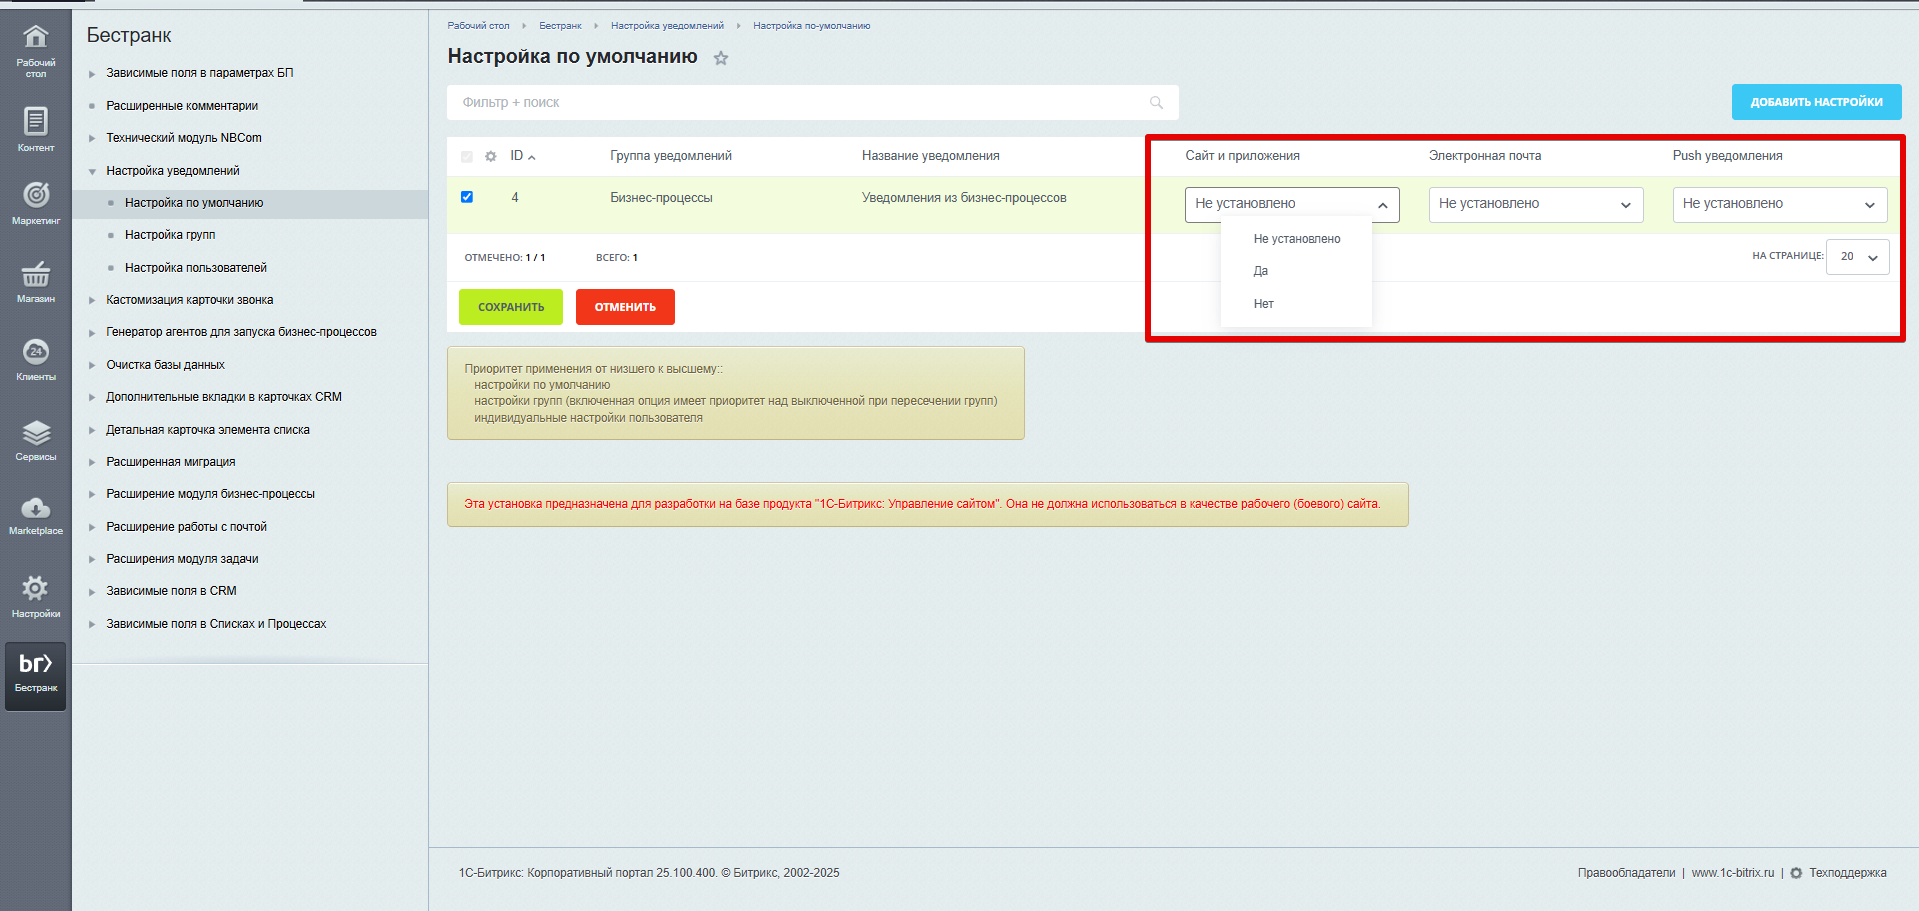Open Настройка групп in the tree
Image resolution: width=1919 pixels, height=911 pixels.
pos(170,235)
